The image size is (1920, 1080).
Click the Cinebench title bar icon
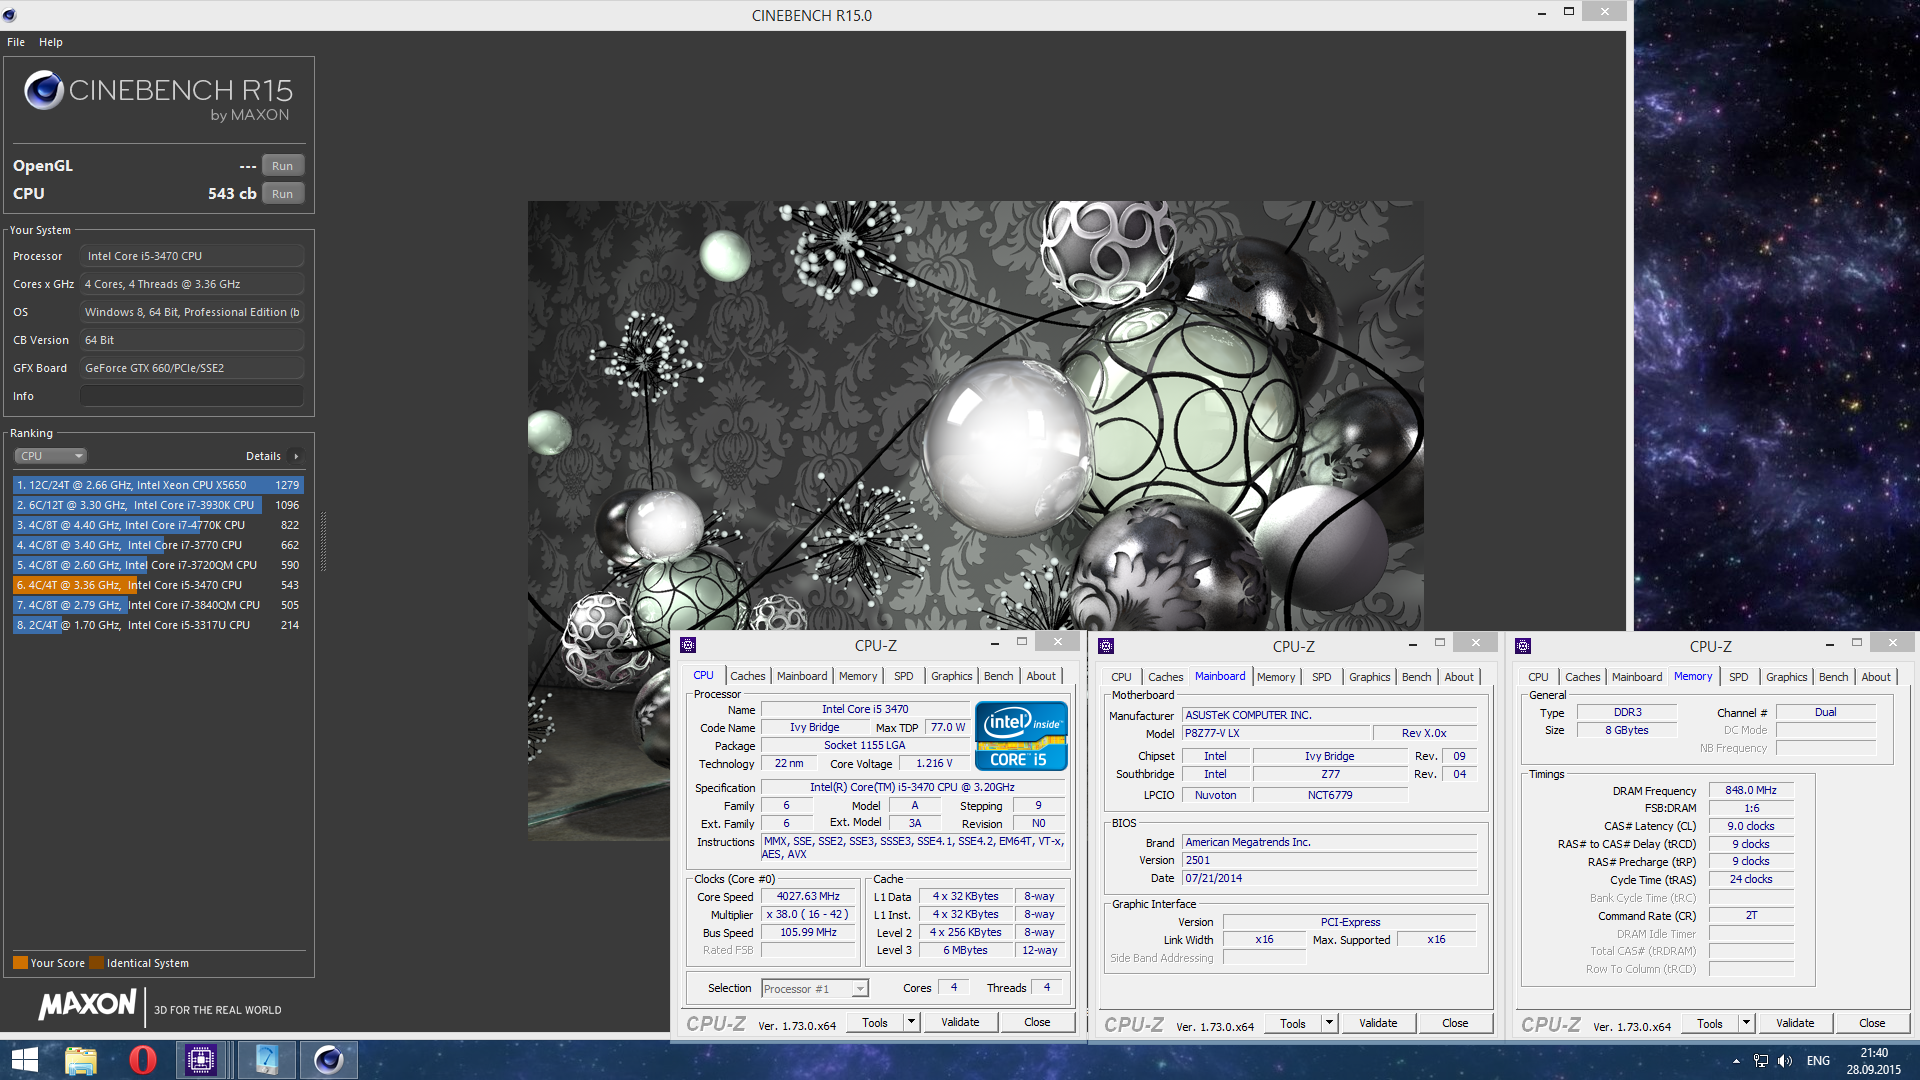(x=9, y=15)
